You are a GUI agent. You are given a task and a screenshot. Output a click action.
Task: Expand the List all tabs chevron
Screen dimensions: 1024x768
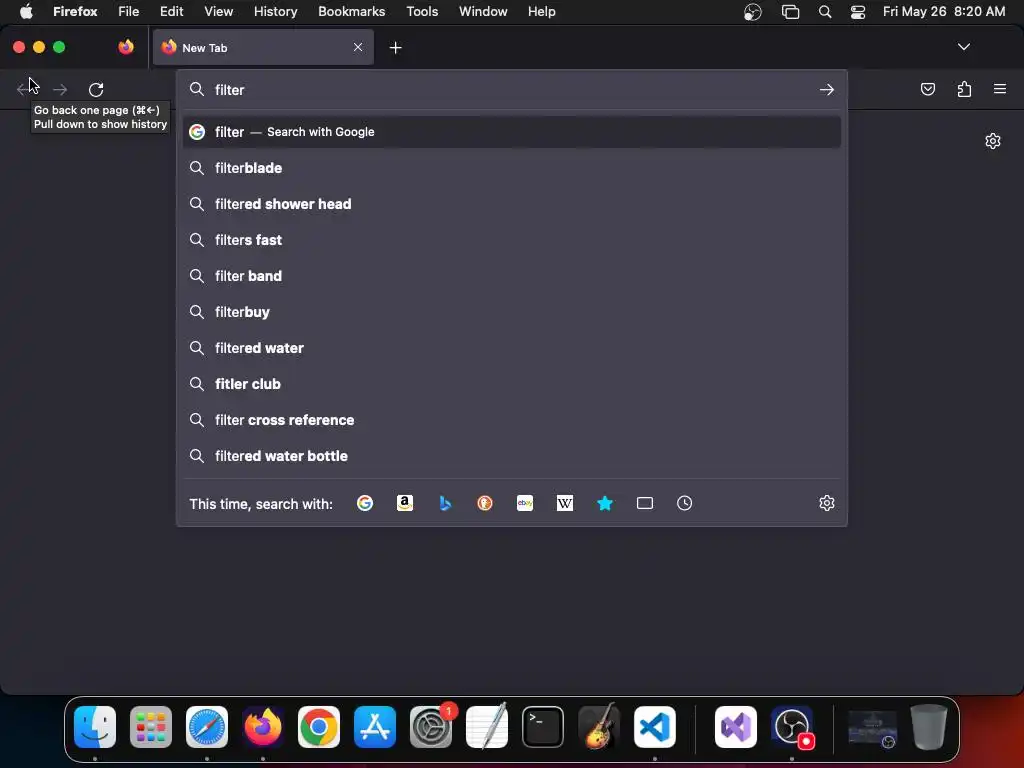(x=964, y=47)
